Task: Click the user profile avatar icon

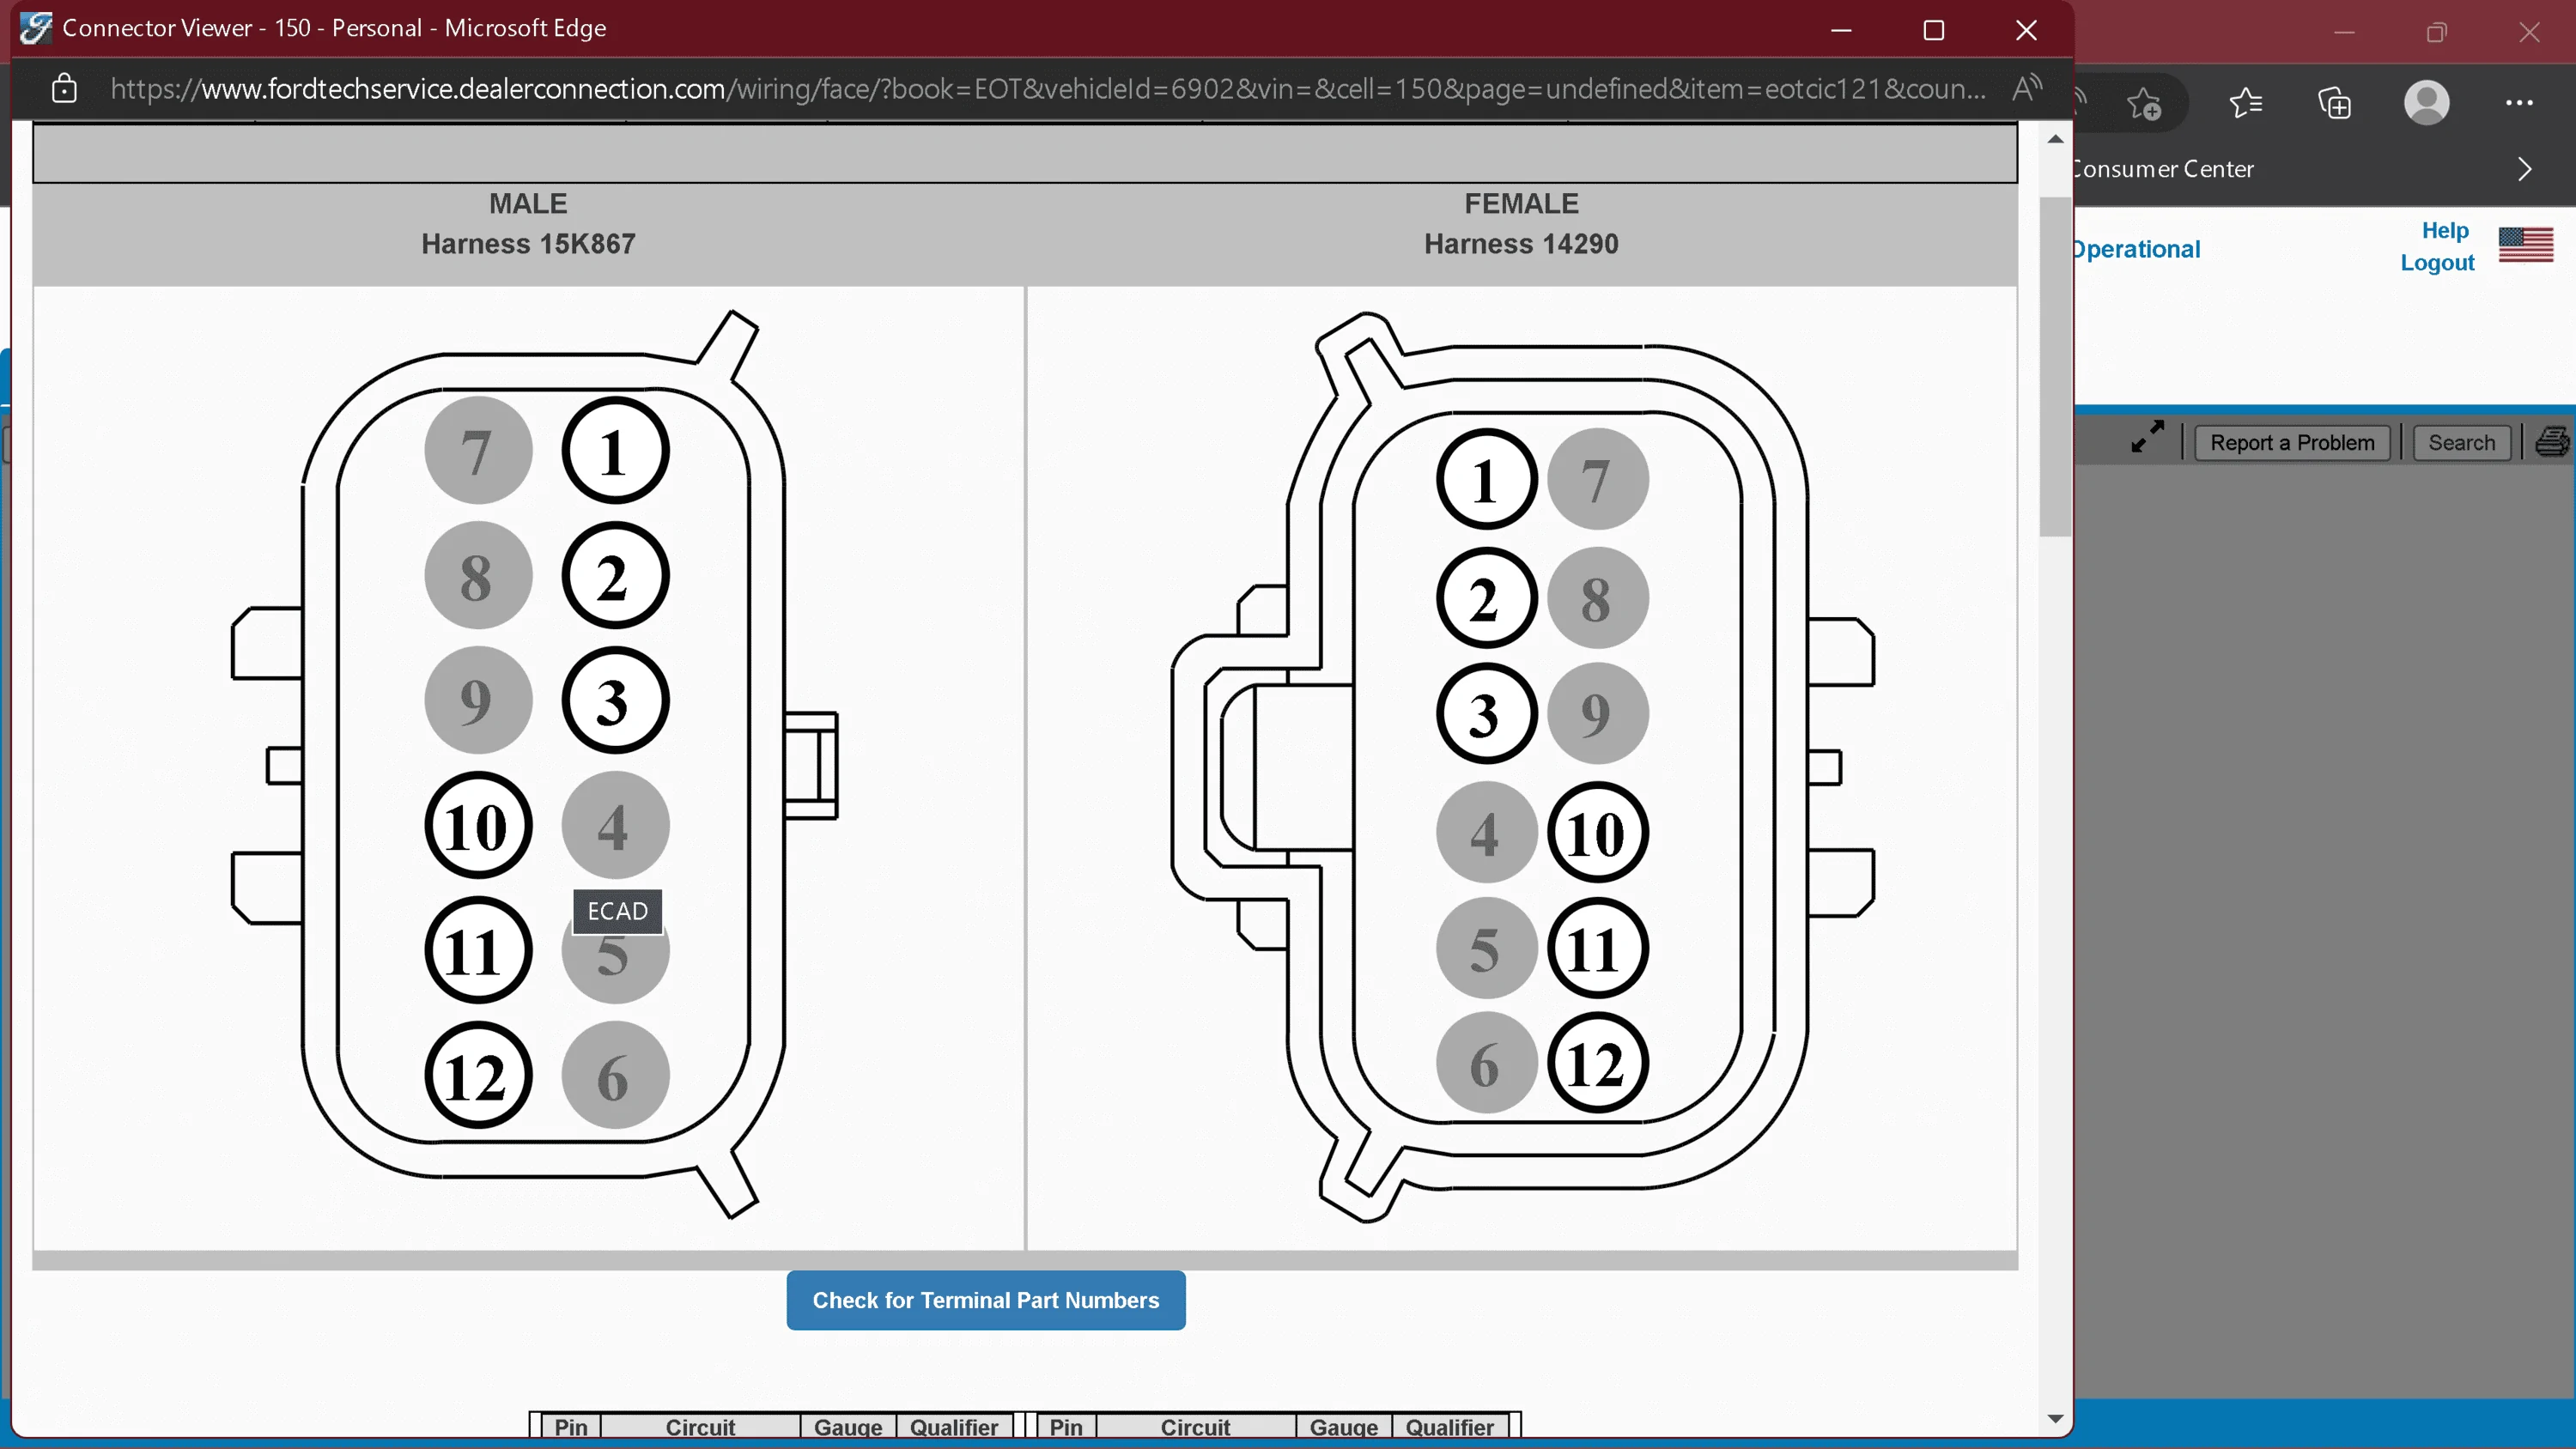Action: pyautogui.click(x=2427, y=102)
